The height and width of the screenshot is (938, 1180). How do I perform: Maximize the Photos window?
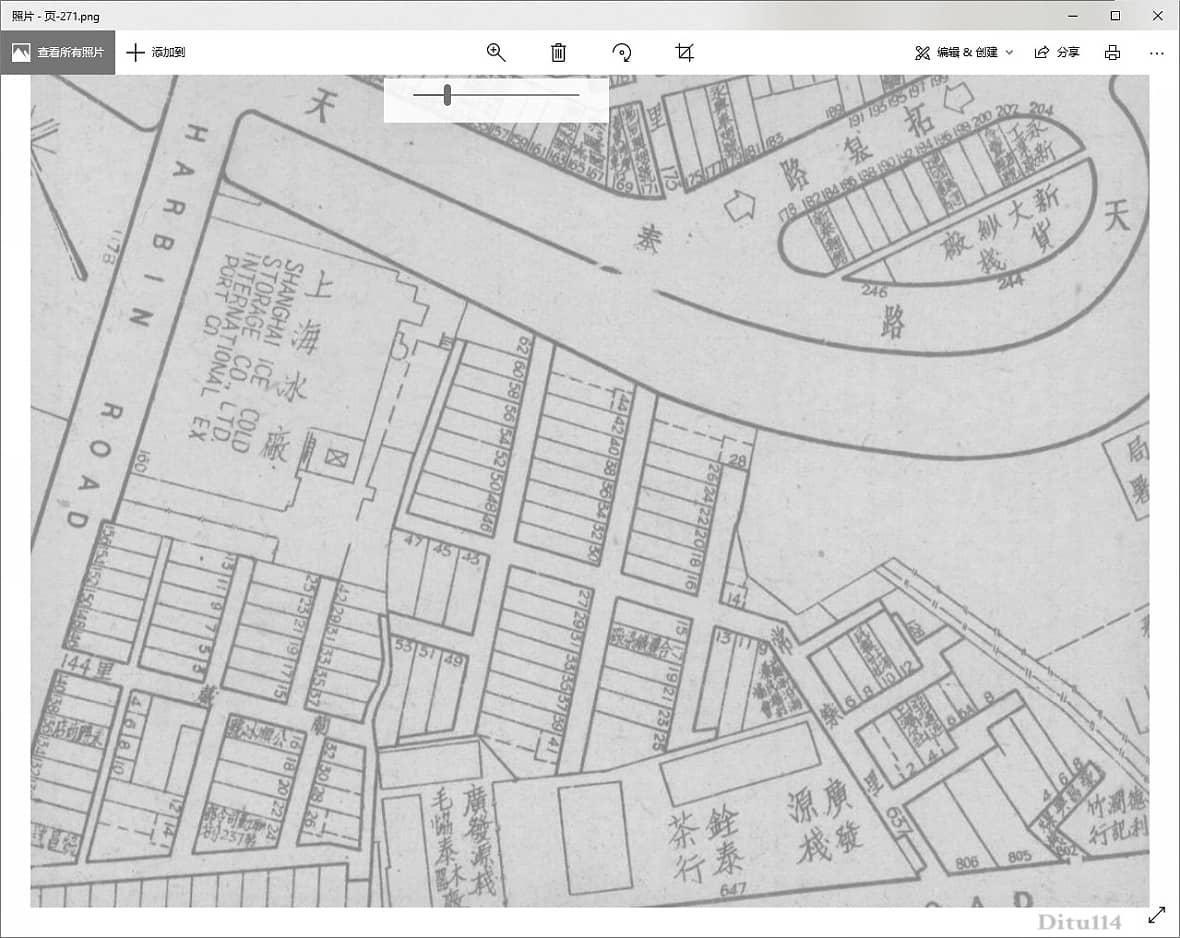1115,15
